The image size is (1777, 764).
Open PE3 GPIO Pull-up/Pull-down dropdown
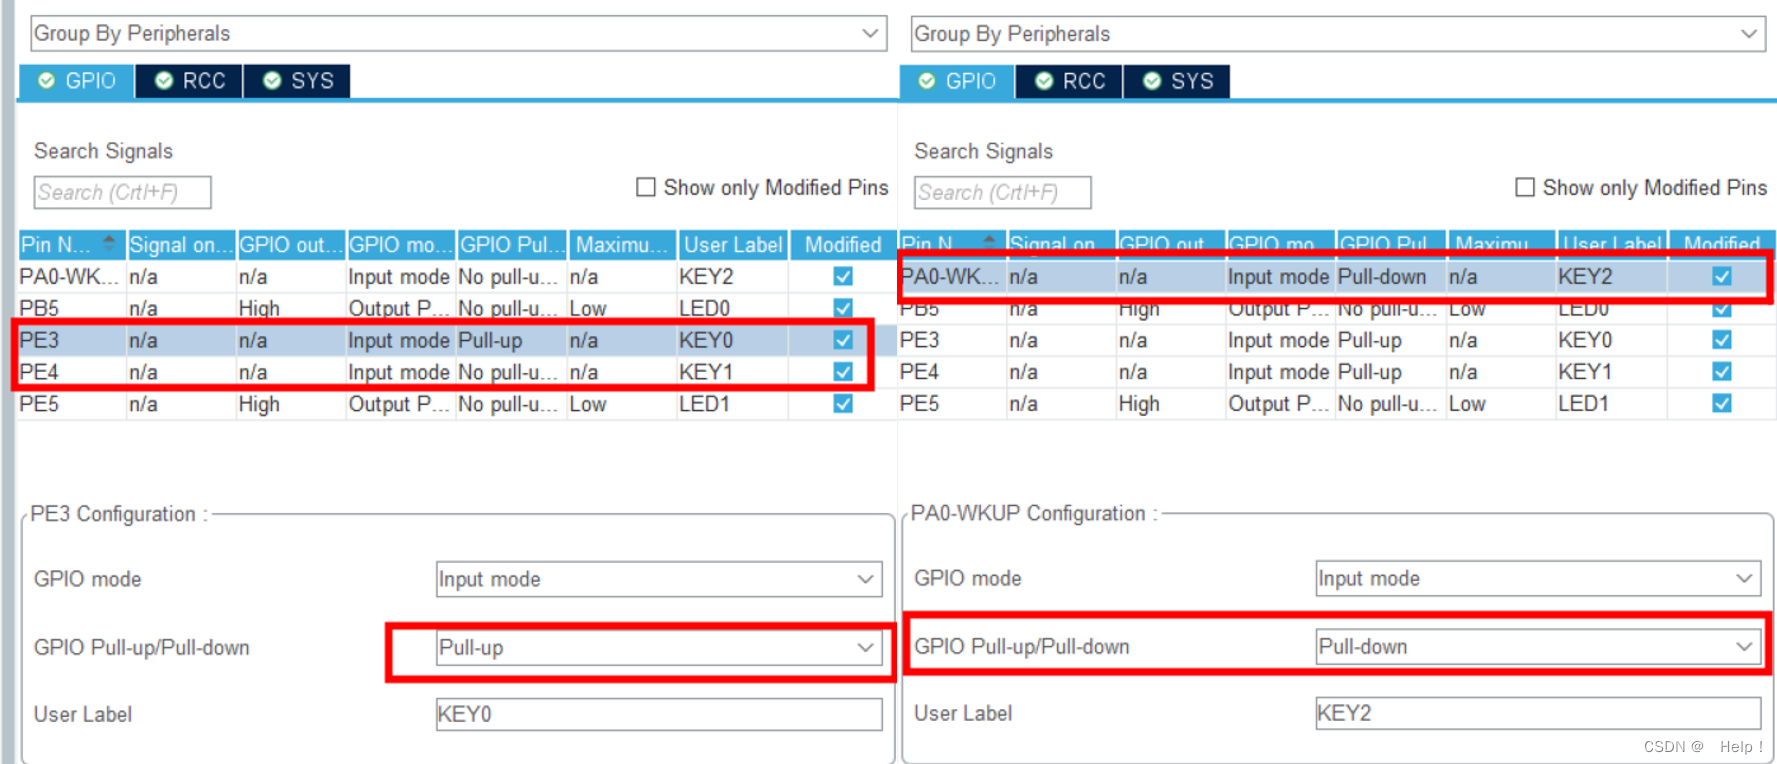tap(659, 648)
